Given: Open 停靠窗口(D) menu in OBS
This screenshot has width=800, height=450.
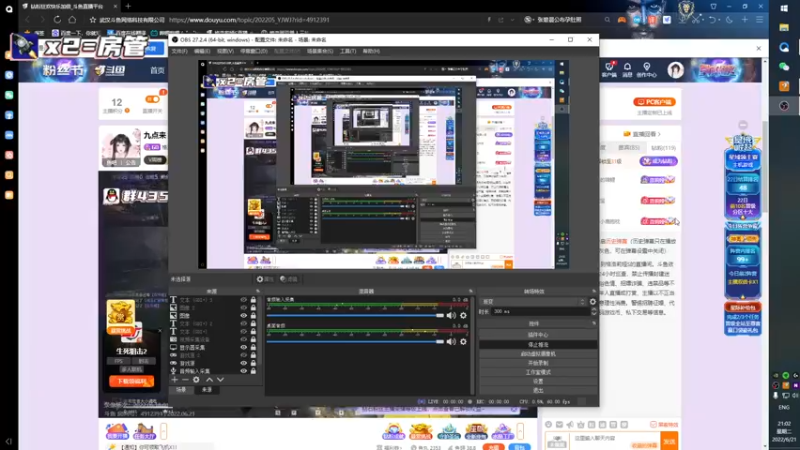Looking at the screenshot, I should [x=254, y=51].
